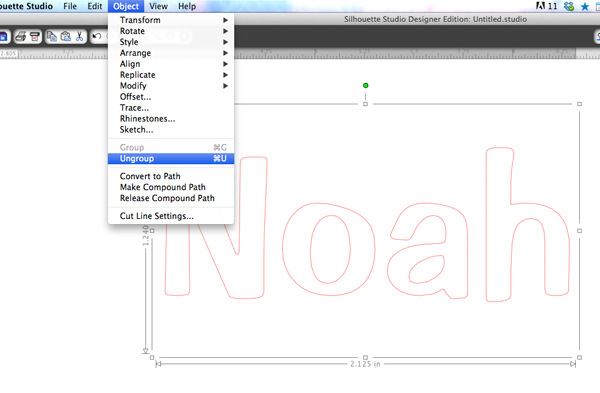Click the 1.240 height dimension label
The height and width of the screenshot is (393, 600).
coord(145,235)
